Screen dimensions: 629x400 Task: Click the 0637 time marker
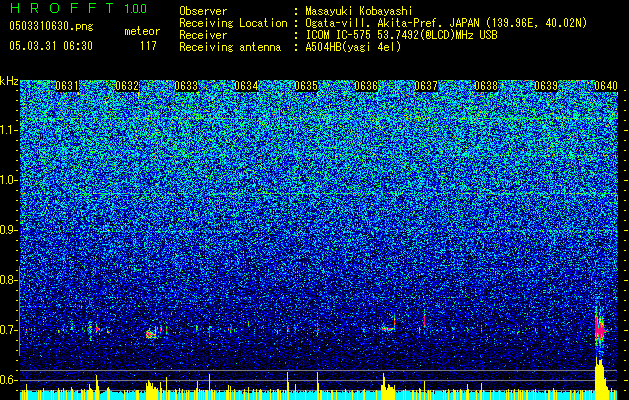[426, 86]
